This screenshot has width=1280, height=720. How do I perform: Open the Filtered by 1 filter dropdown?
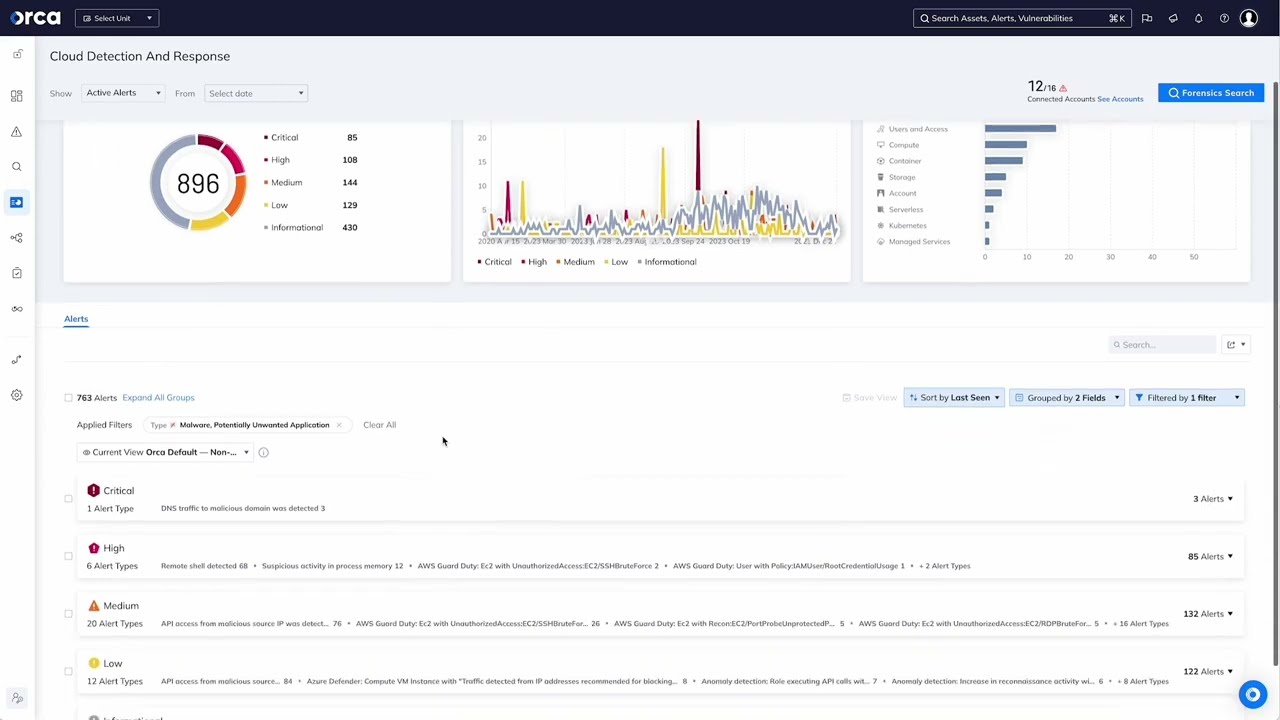pyautogui.click(x=1187, y=398)
